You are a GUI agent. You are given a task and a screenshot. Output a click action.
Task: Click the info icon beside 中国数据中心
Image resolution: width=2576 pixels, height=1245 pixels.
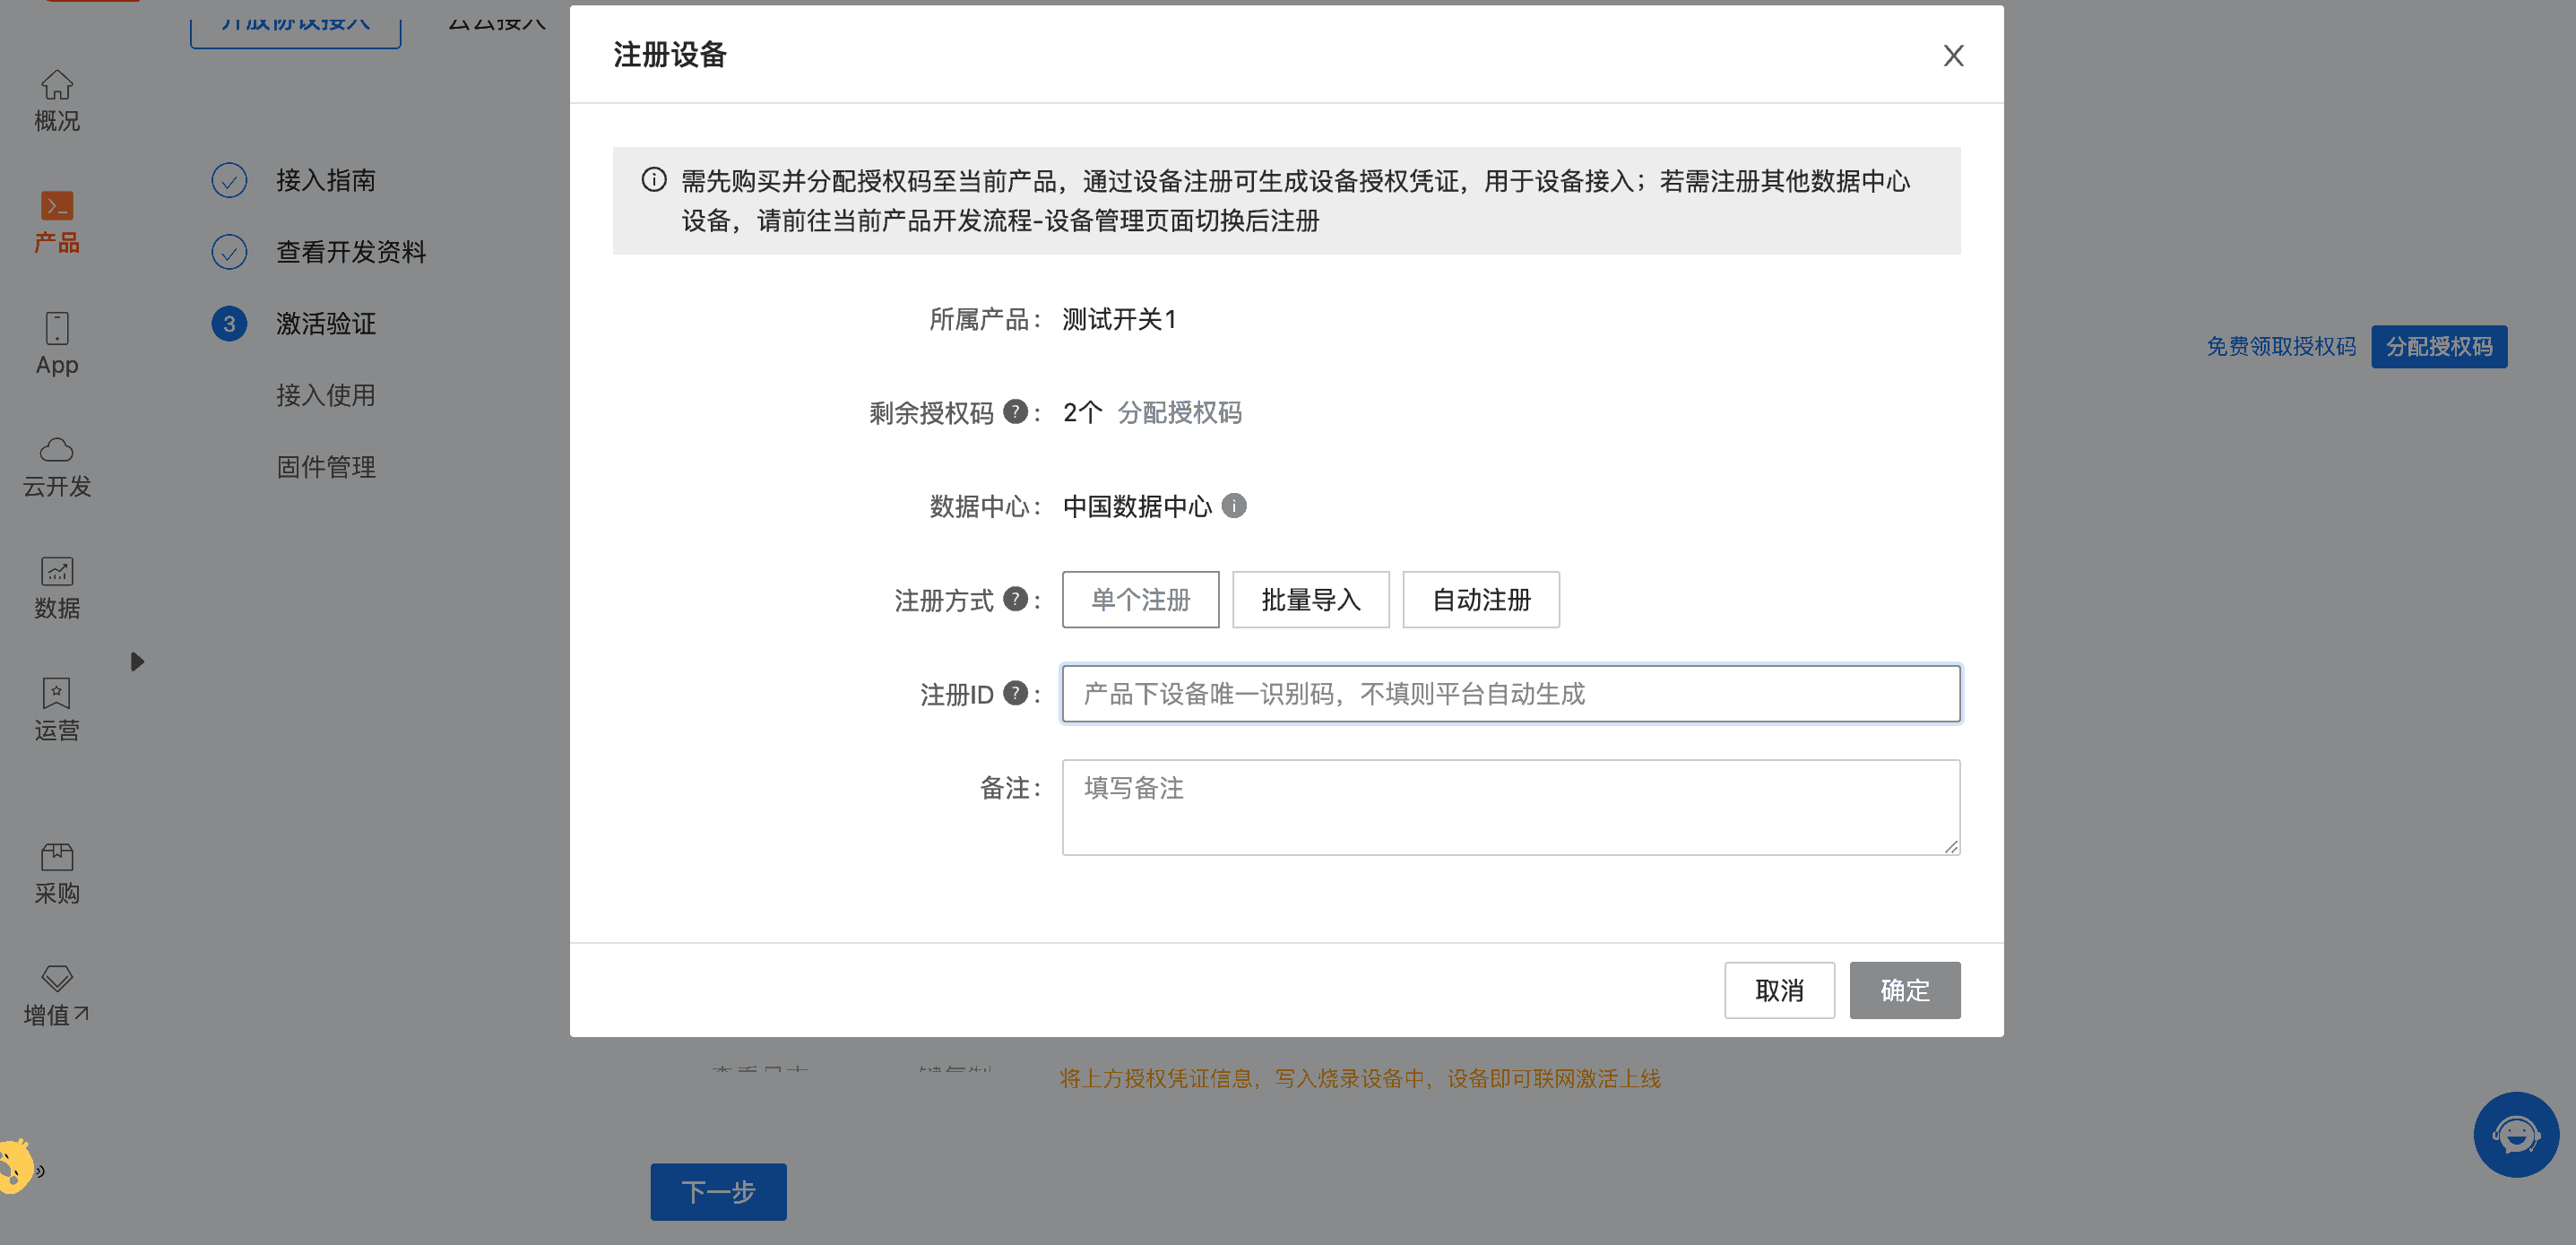[x=1234, y=505]
